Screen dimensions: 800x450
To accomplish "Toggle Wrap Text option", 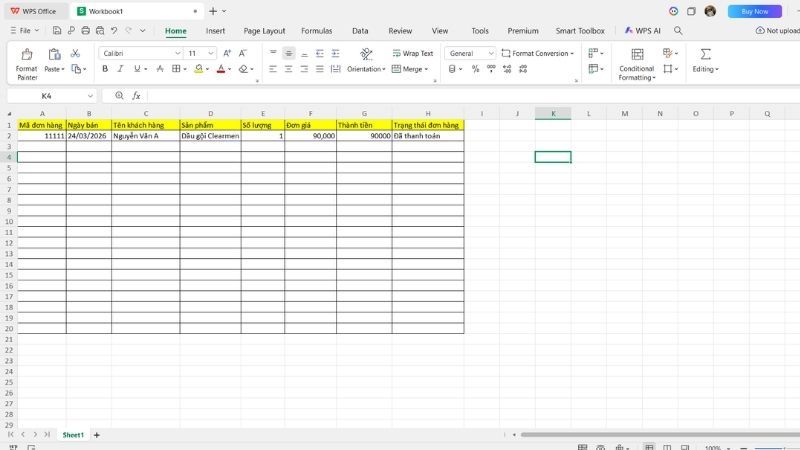I will coord(413,53).
